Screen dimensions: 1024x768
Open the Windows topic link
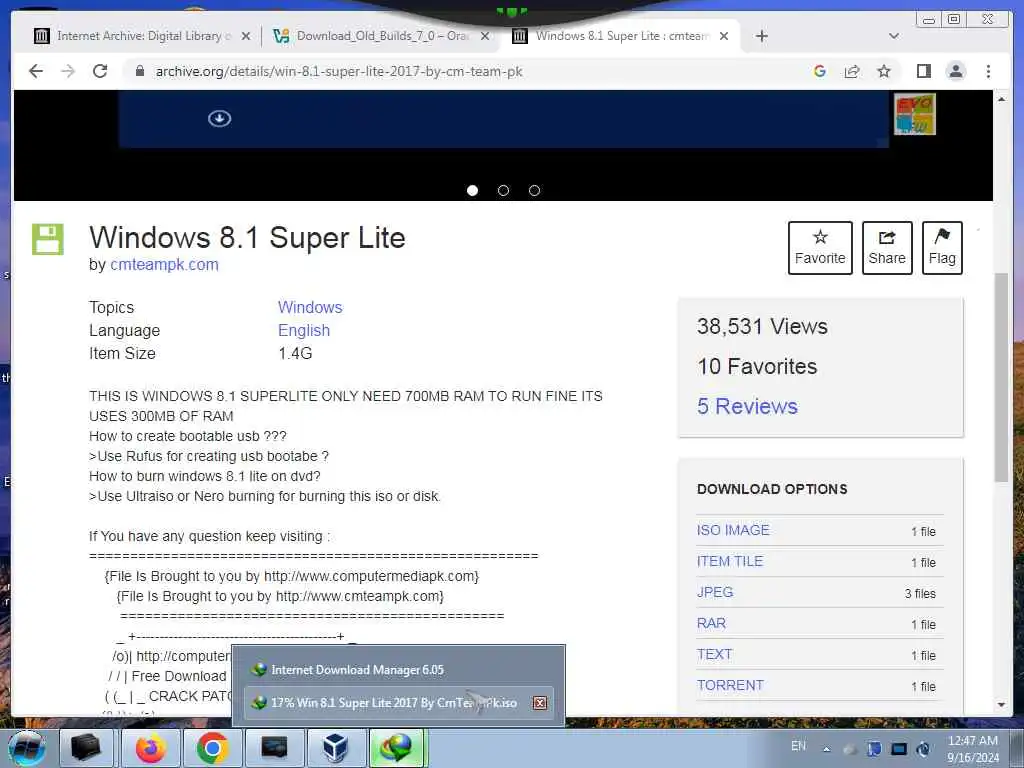pos(310,307)
